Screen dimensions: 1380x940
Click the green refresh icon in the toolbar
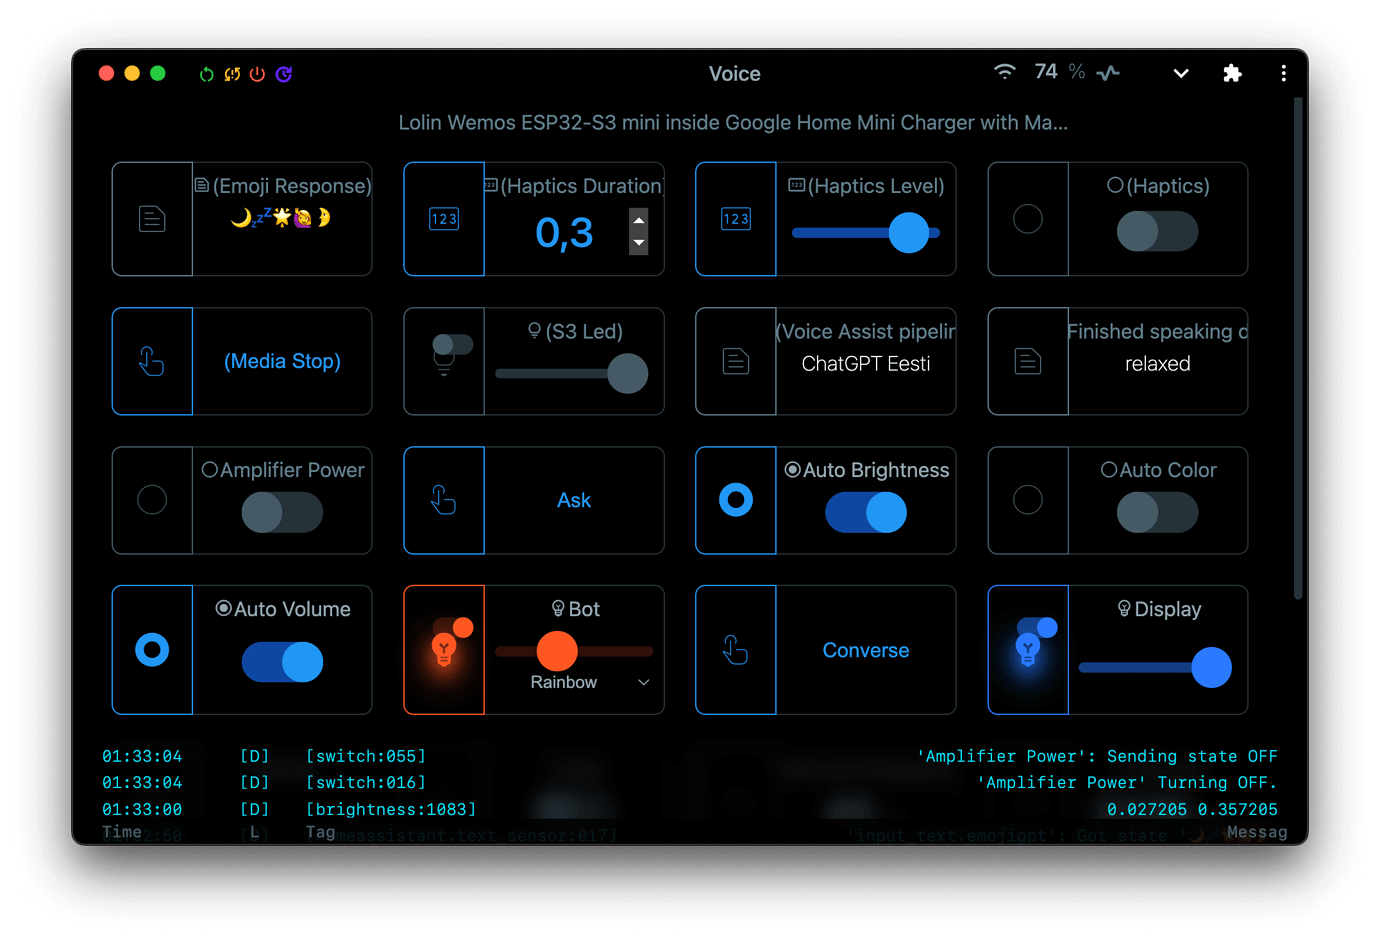pos(206,73)
